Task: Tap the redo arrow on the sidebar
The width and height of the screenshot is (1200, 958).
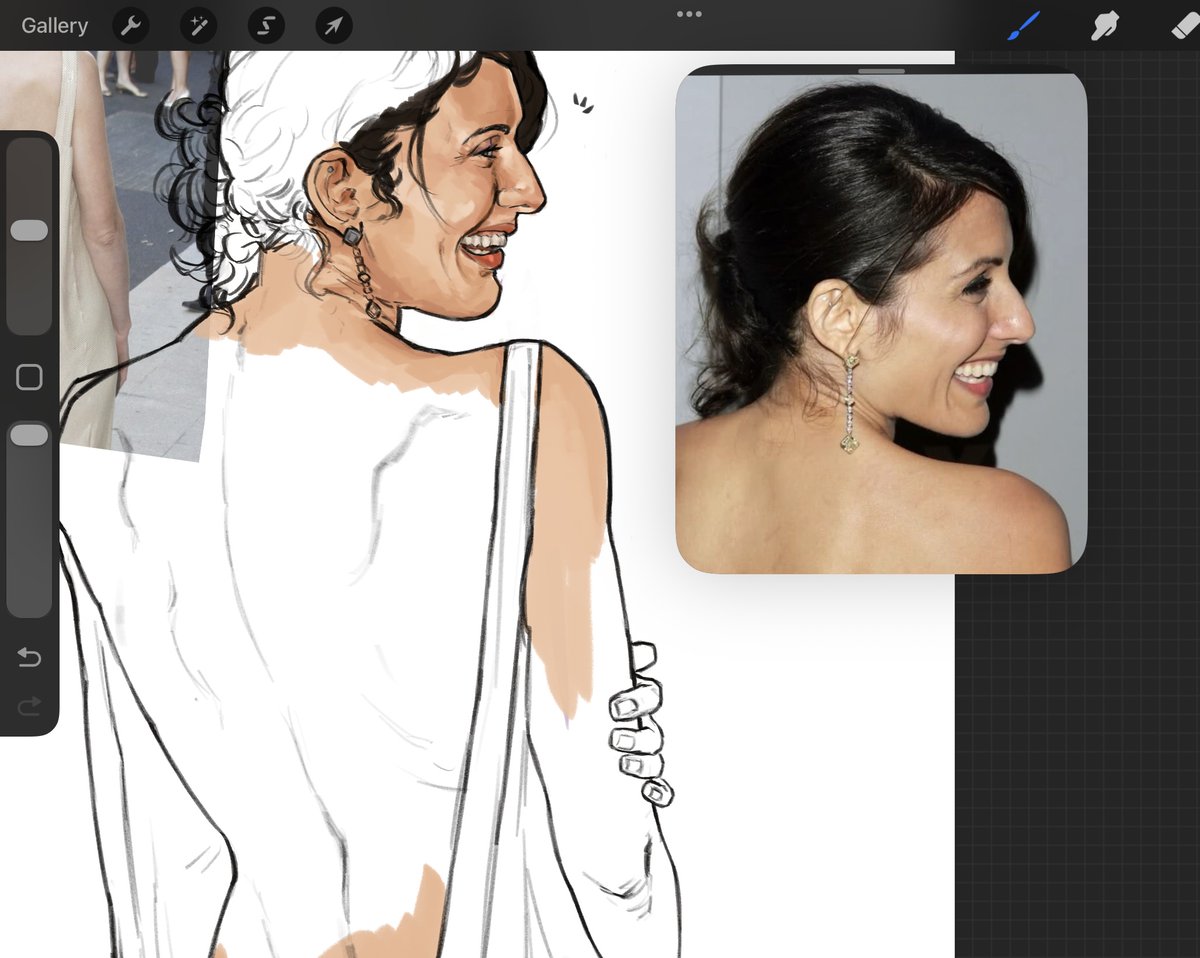Action: [30, 706]
